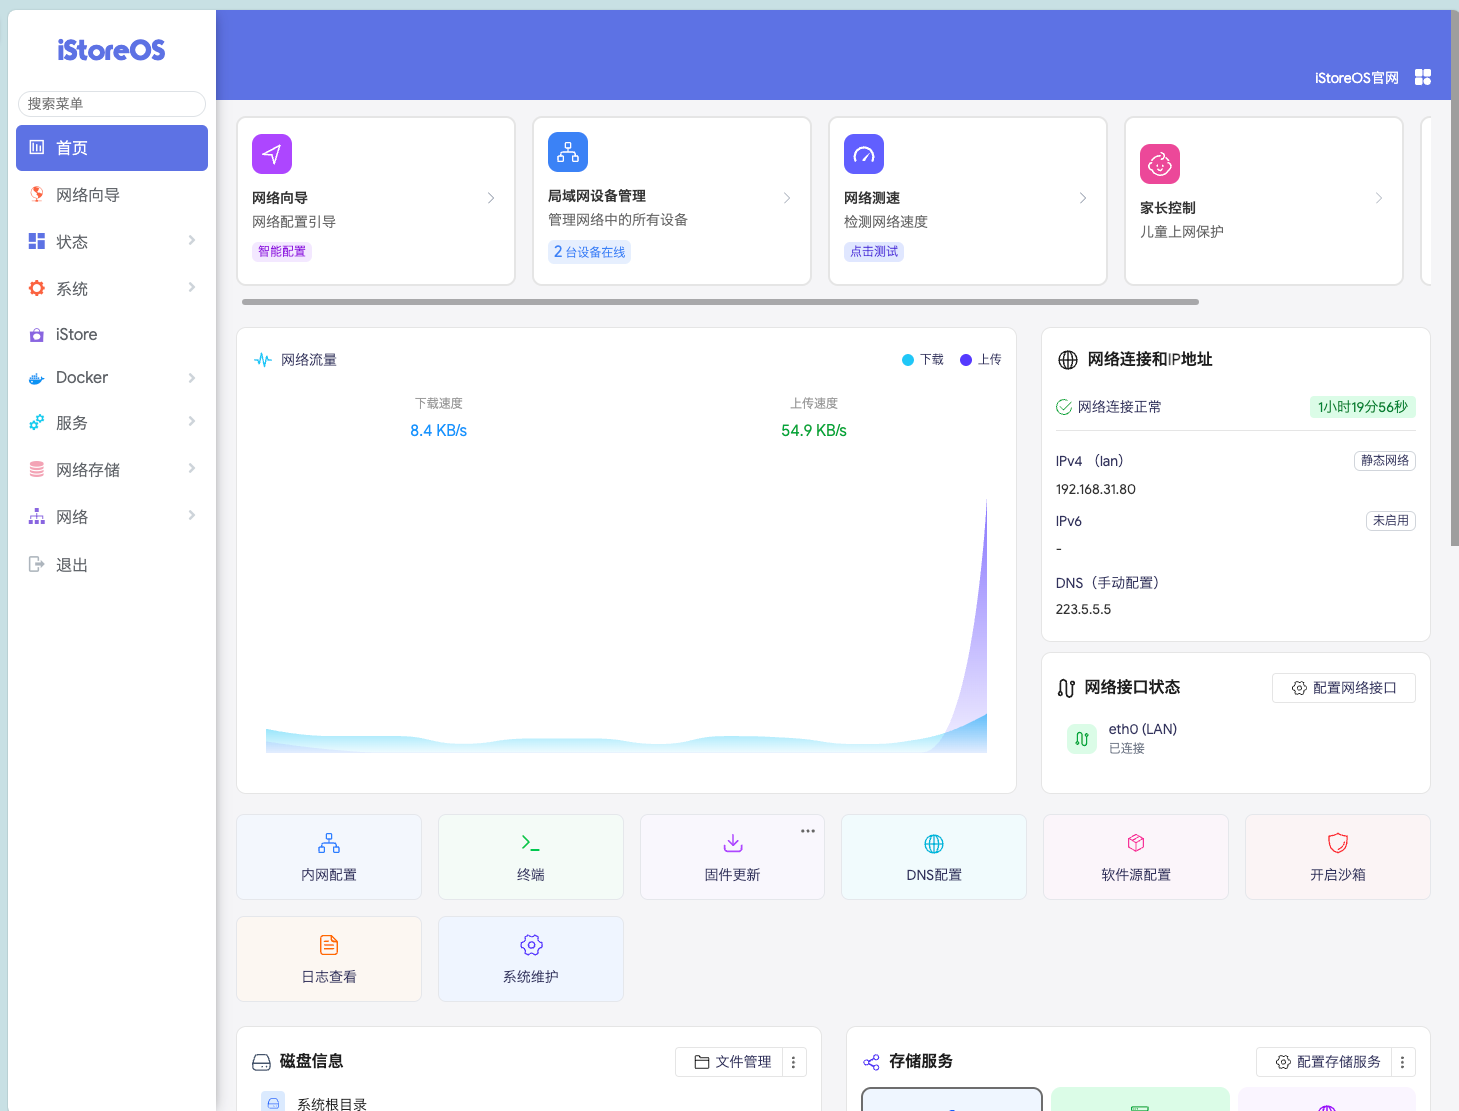Open the 内网配置 network icon

click(x=328, y=844)
